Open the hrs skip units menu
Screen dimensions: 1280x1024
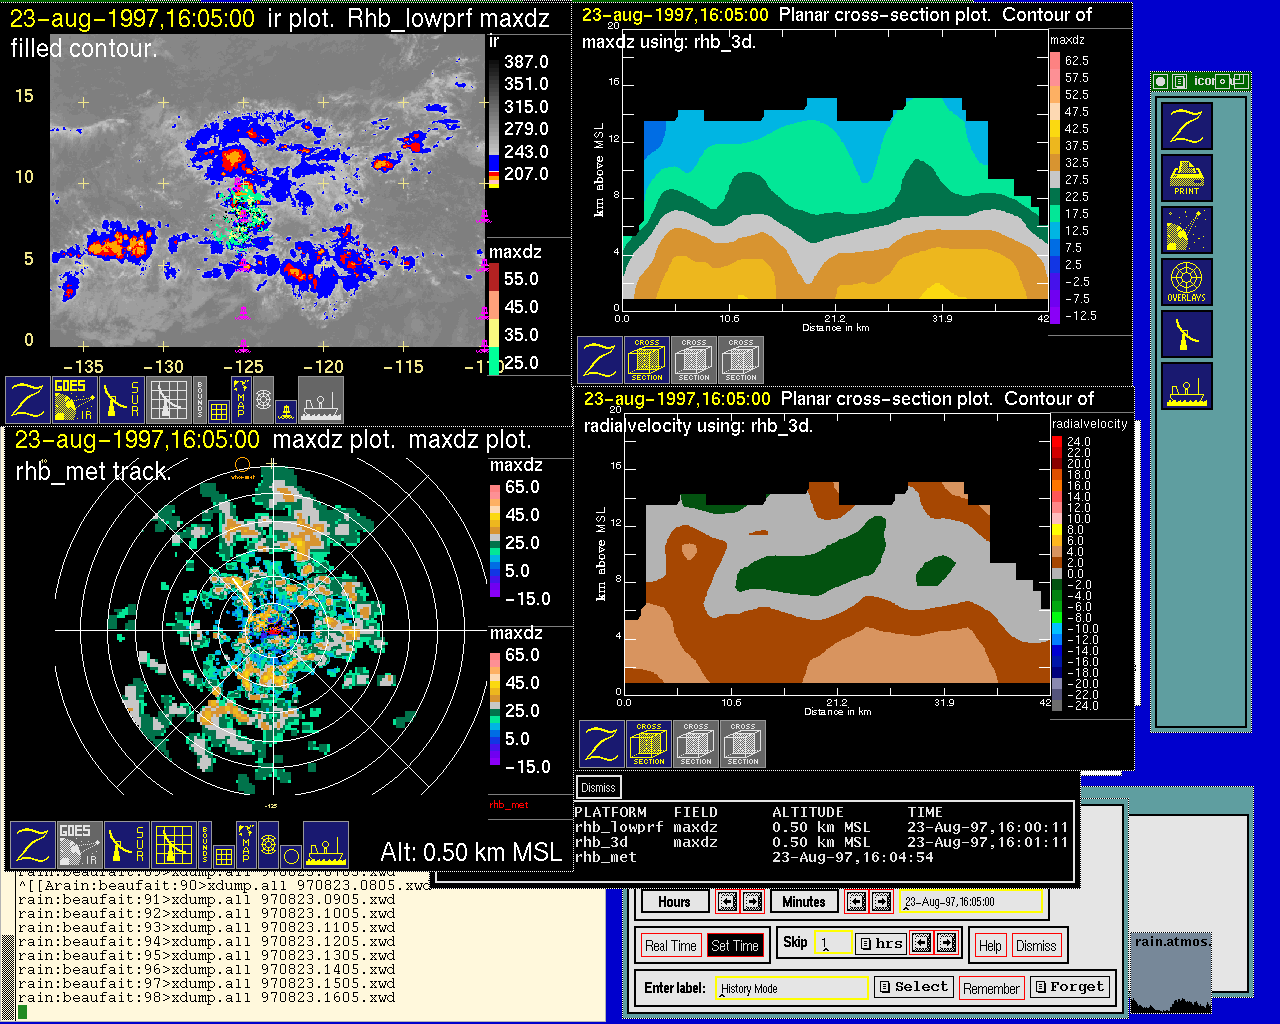click(x=880, y=943)
